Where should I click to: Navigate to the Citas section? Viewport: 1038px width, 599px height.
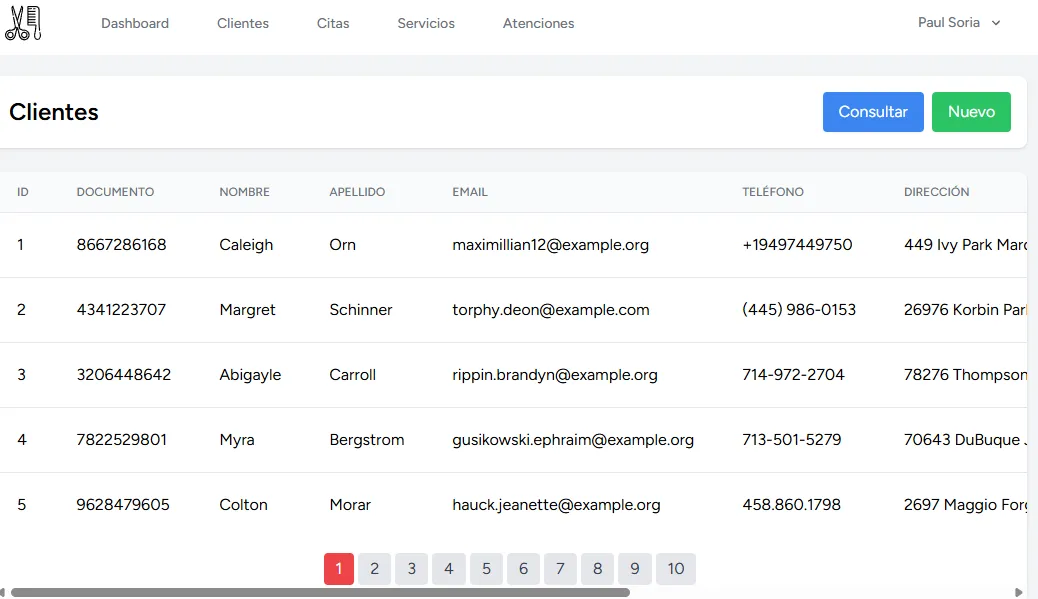[x=333, y=23]
